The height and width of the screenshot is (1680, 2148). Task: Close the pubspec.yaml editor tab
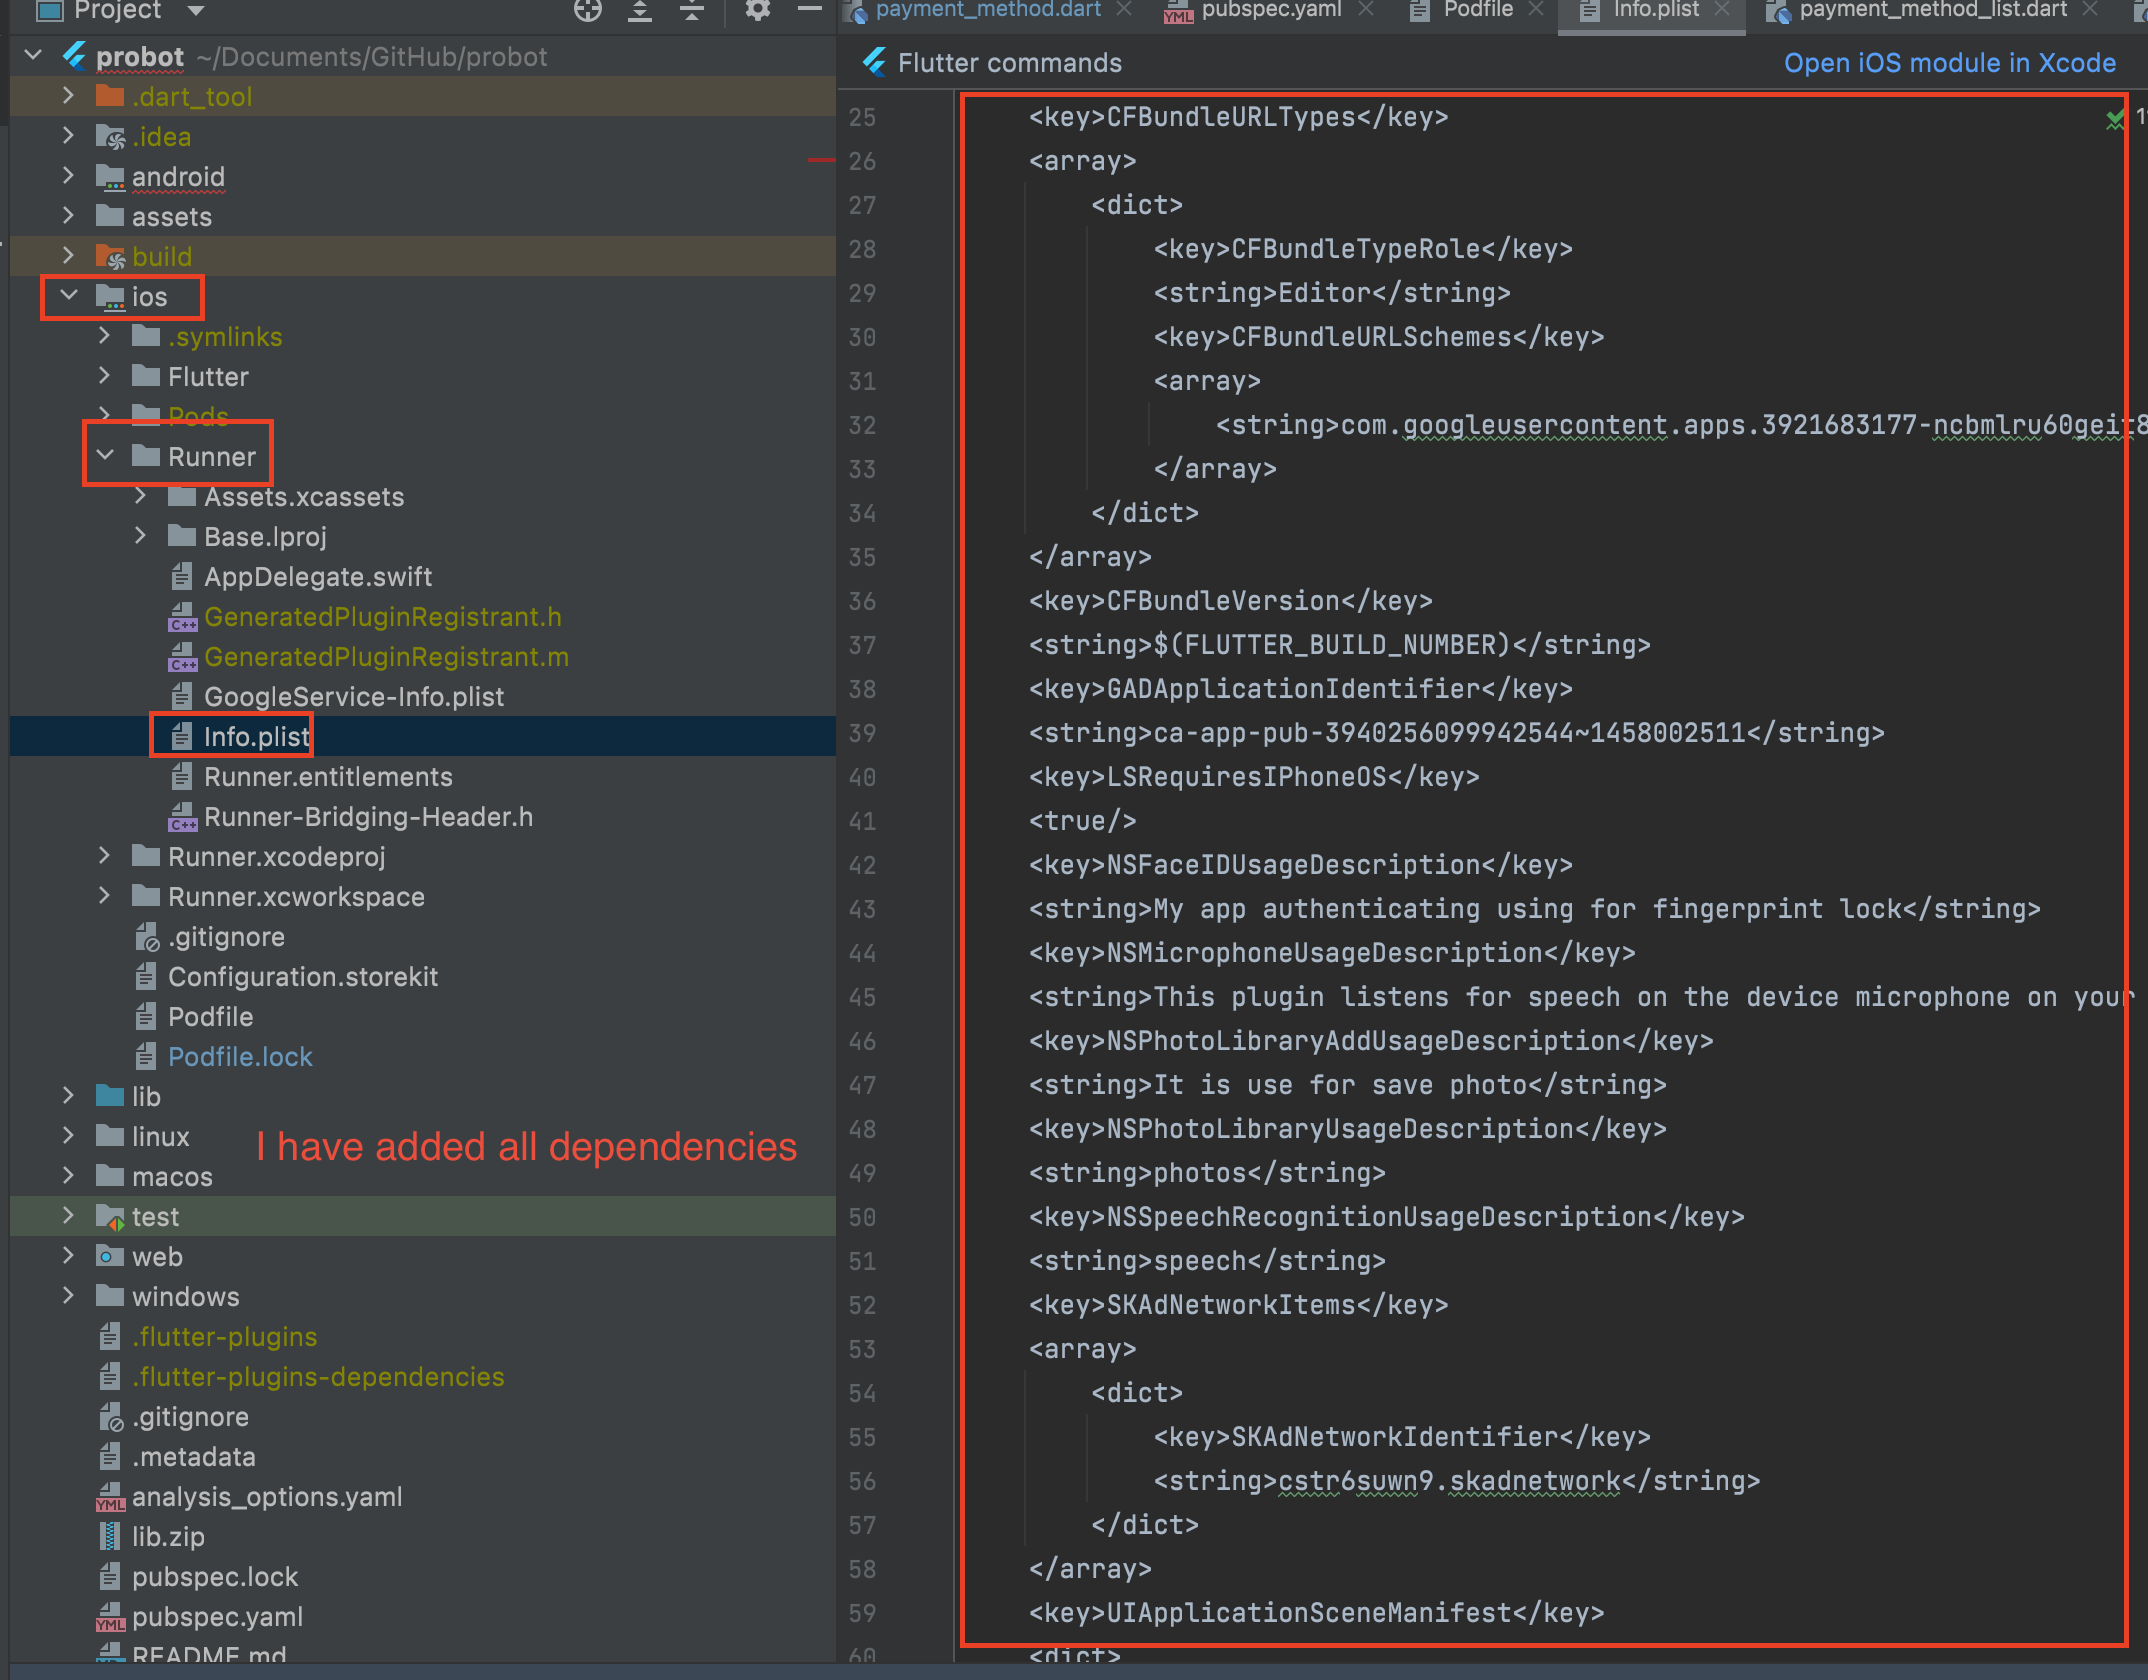point(1366,9)
